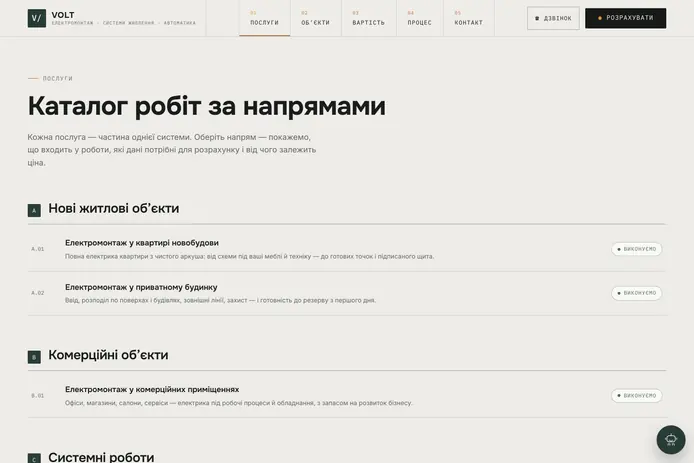Click Виконуємо badge for item A.02

636,293
